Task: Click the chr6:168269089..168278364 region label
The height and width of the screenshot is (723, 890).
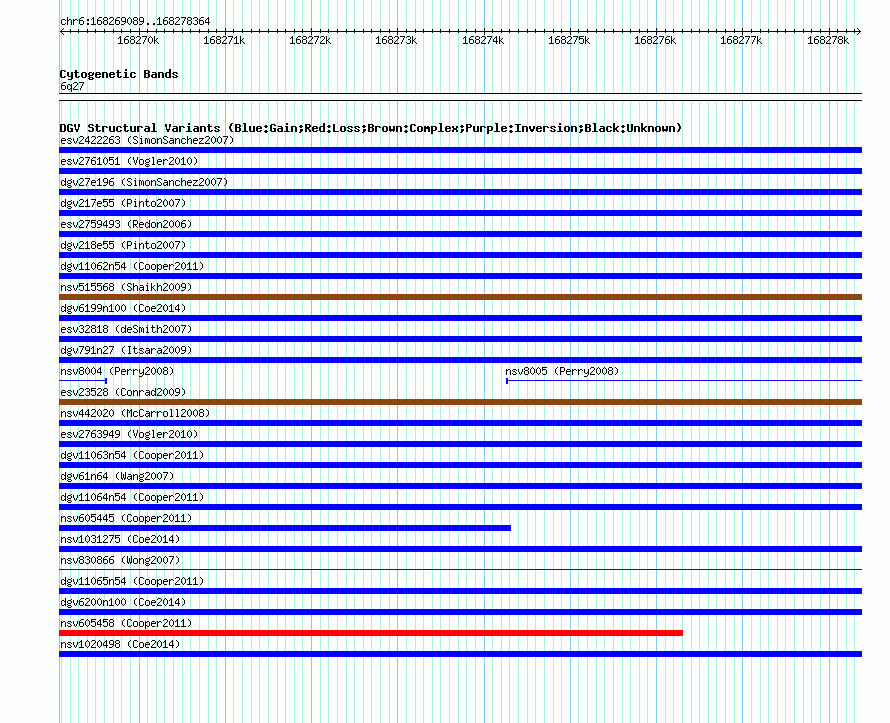Action: (135, 21)
